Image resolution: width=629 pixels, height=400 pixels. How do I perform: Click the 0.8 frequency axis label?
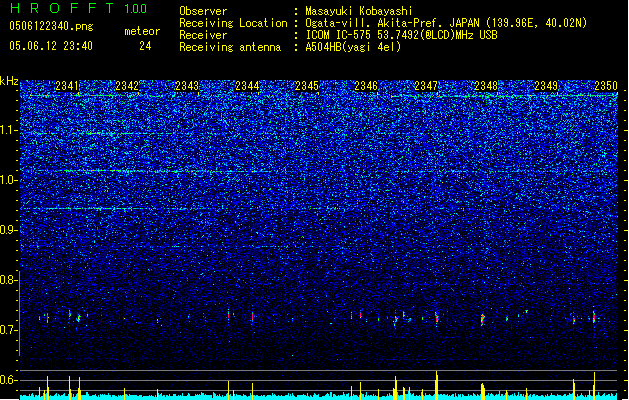[8, 280]
